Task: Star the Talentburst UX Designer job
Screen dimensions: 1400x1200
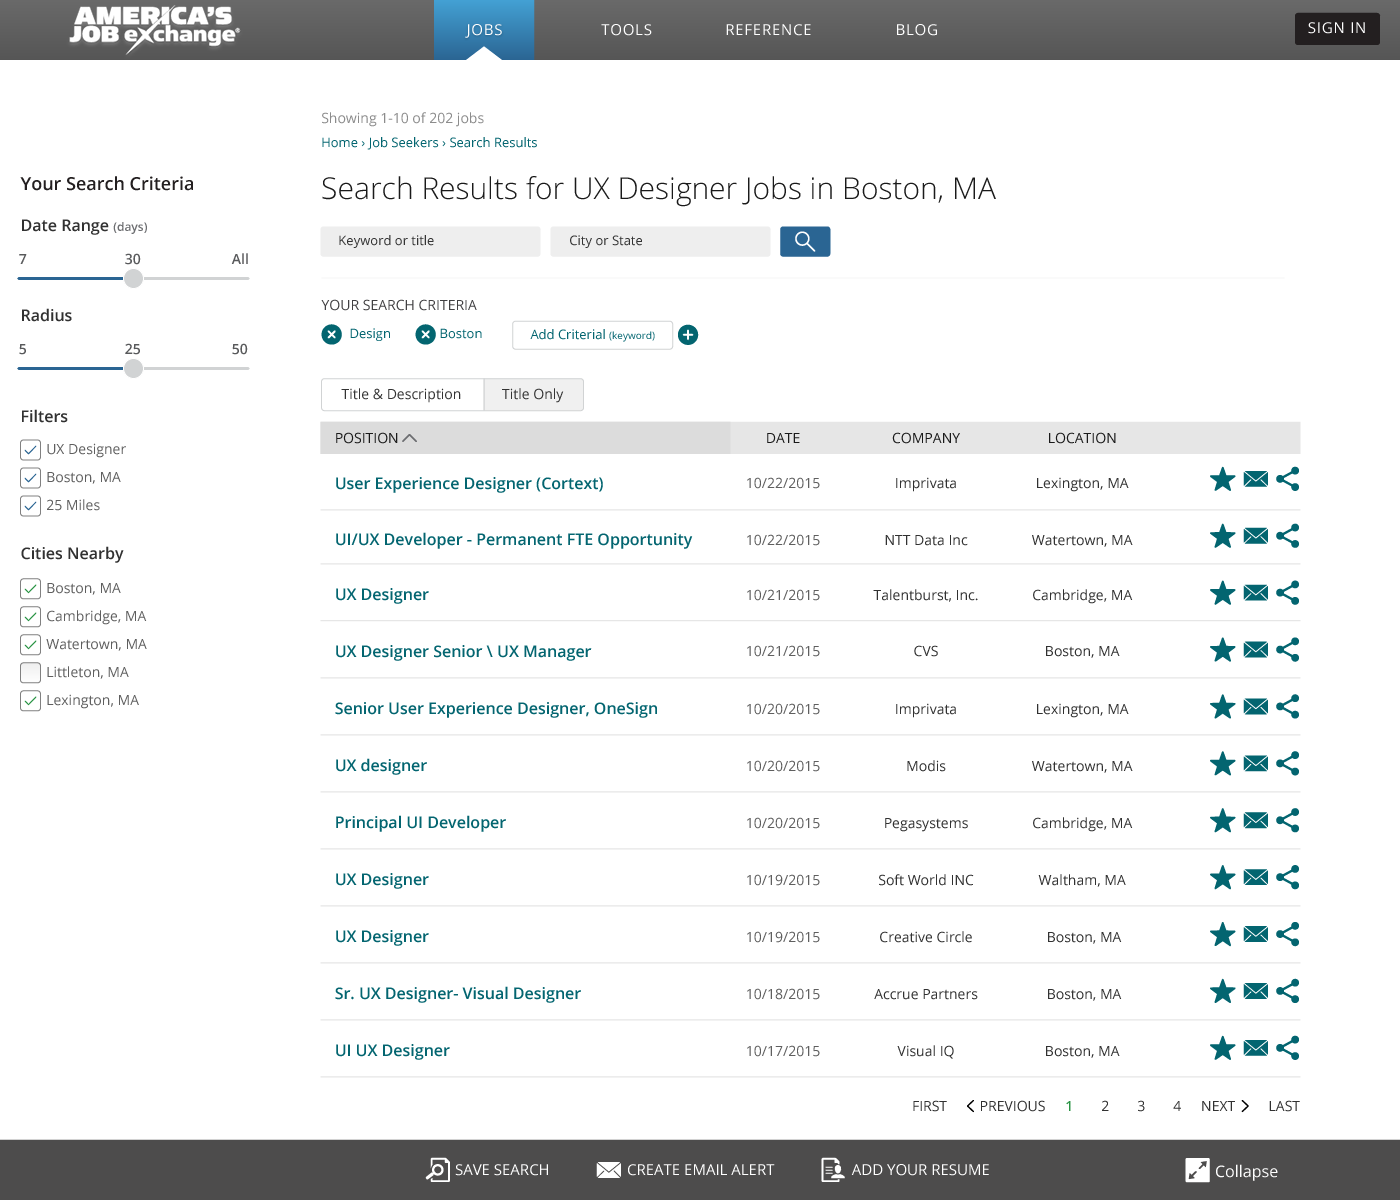Action: pos(1222,594)
